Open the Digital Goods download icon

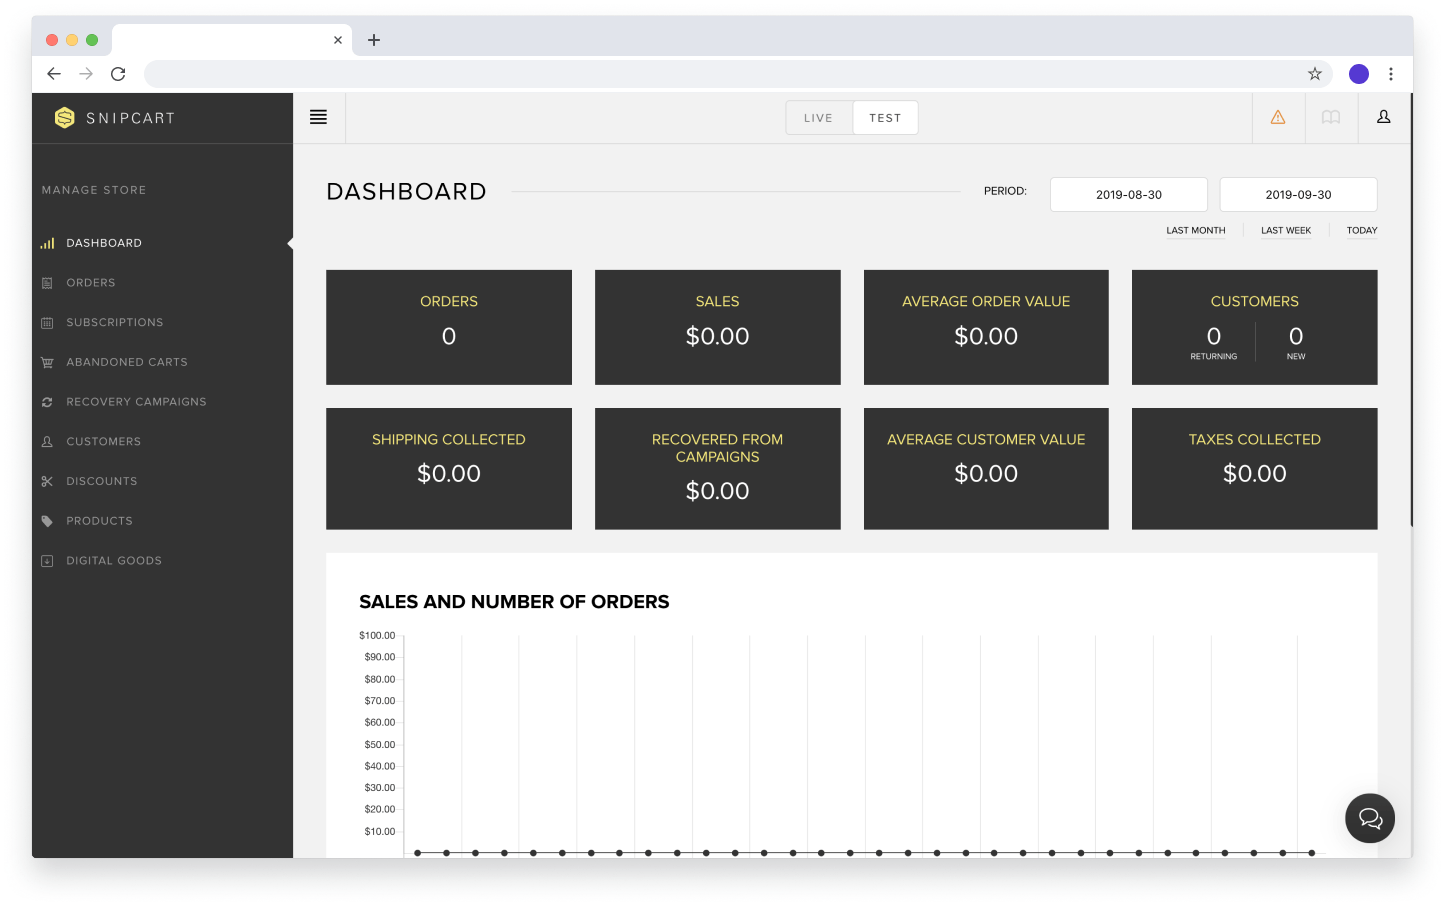[47, 560]
